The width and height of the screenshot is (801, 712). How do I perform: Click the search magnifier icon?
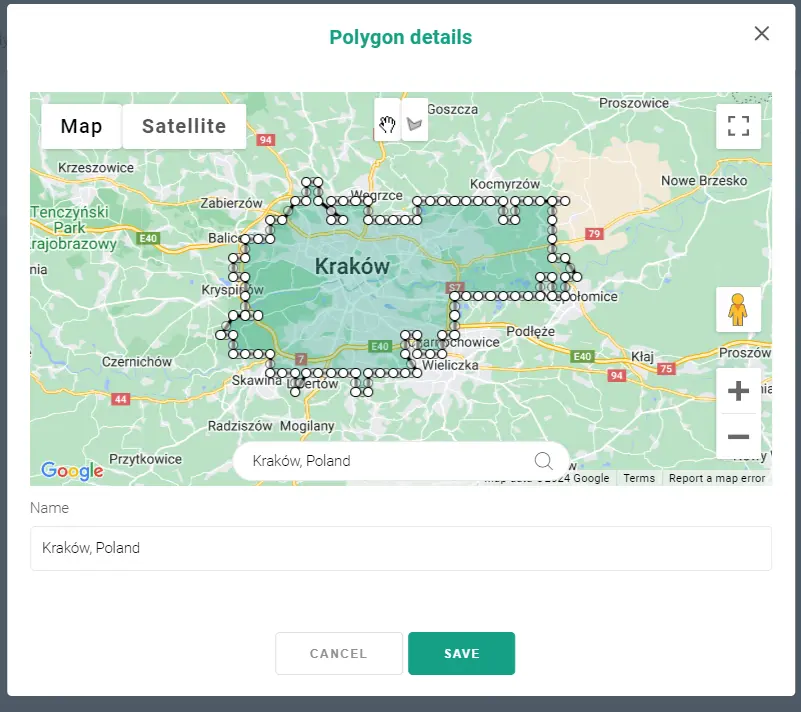(x=544, y=461)
